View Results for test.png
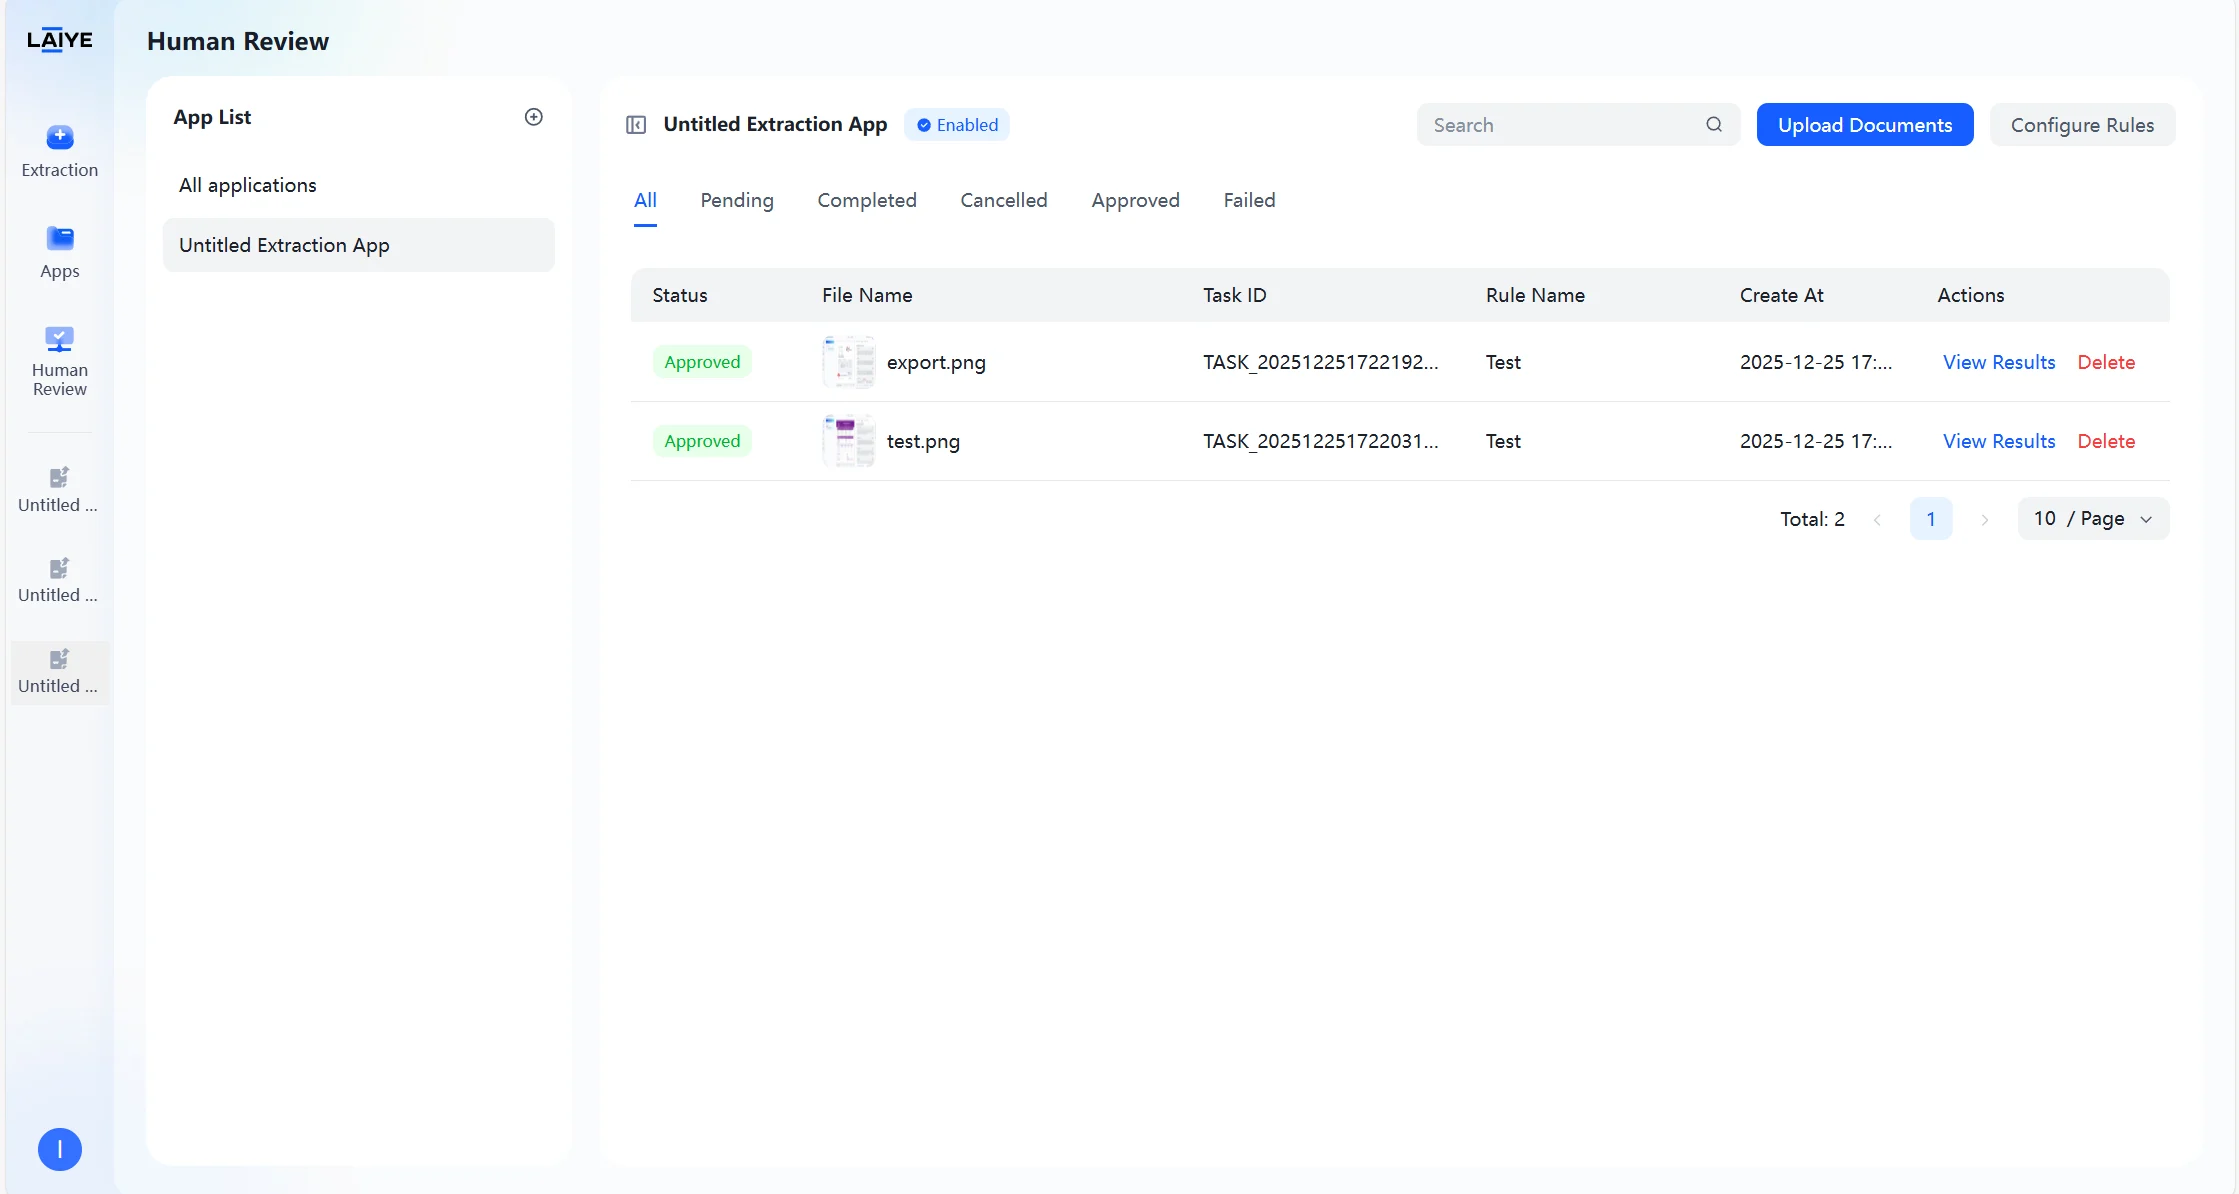Screen dimensions: 2239x1194 [x=1999, y=441]
